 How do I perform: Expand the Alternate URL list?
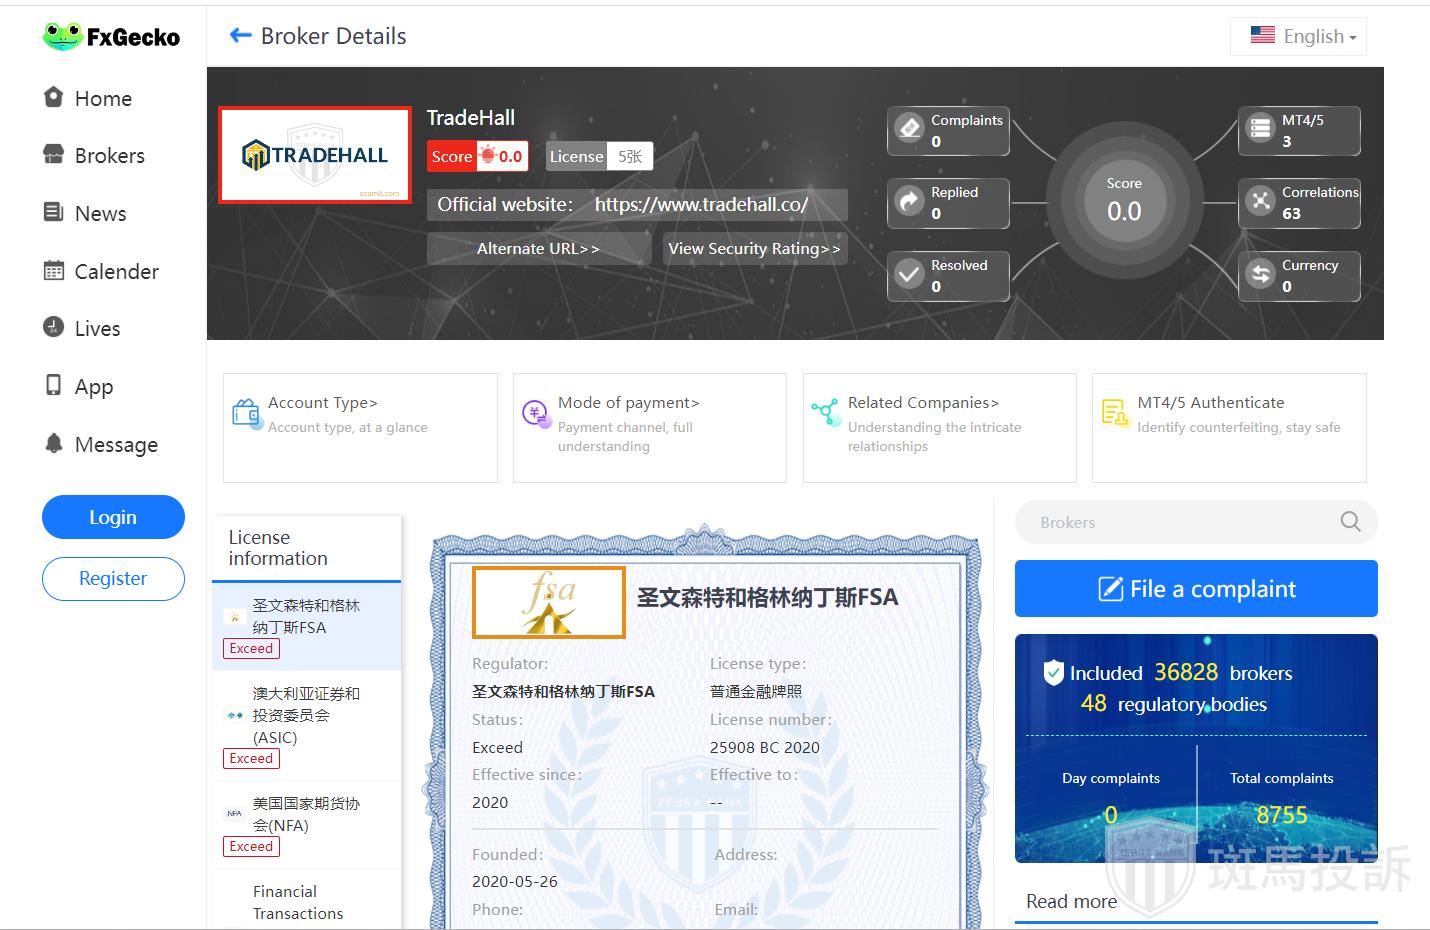pos(538,249)
